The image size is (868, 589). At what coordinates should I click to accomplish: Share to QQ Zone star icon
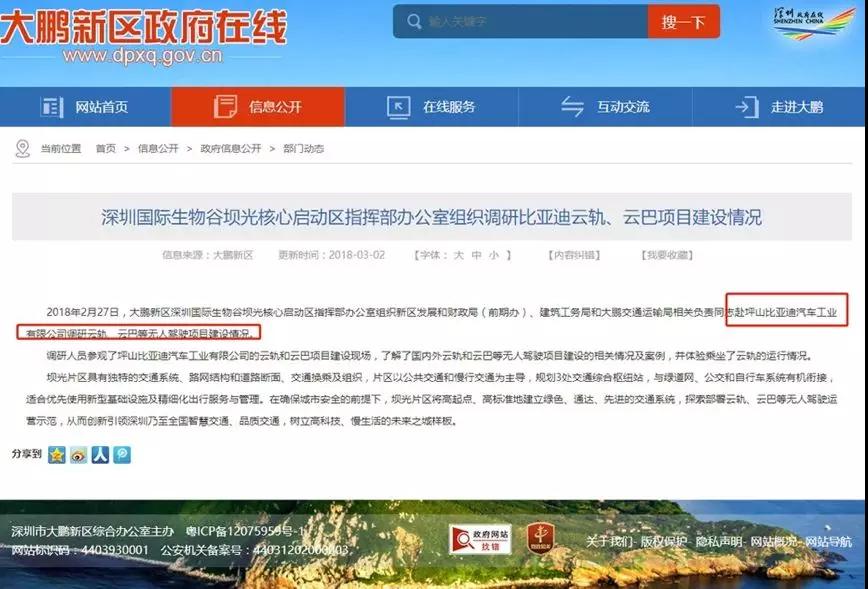pos(56,455)
